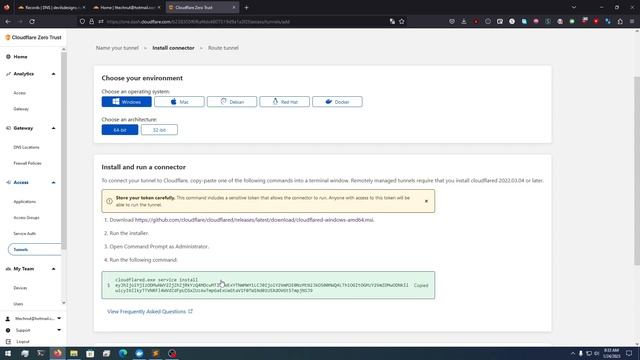
Task: Show hidden system tray icons
Action: click(x=573, y=353)
